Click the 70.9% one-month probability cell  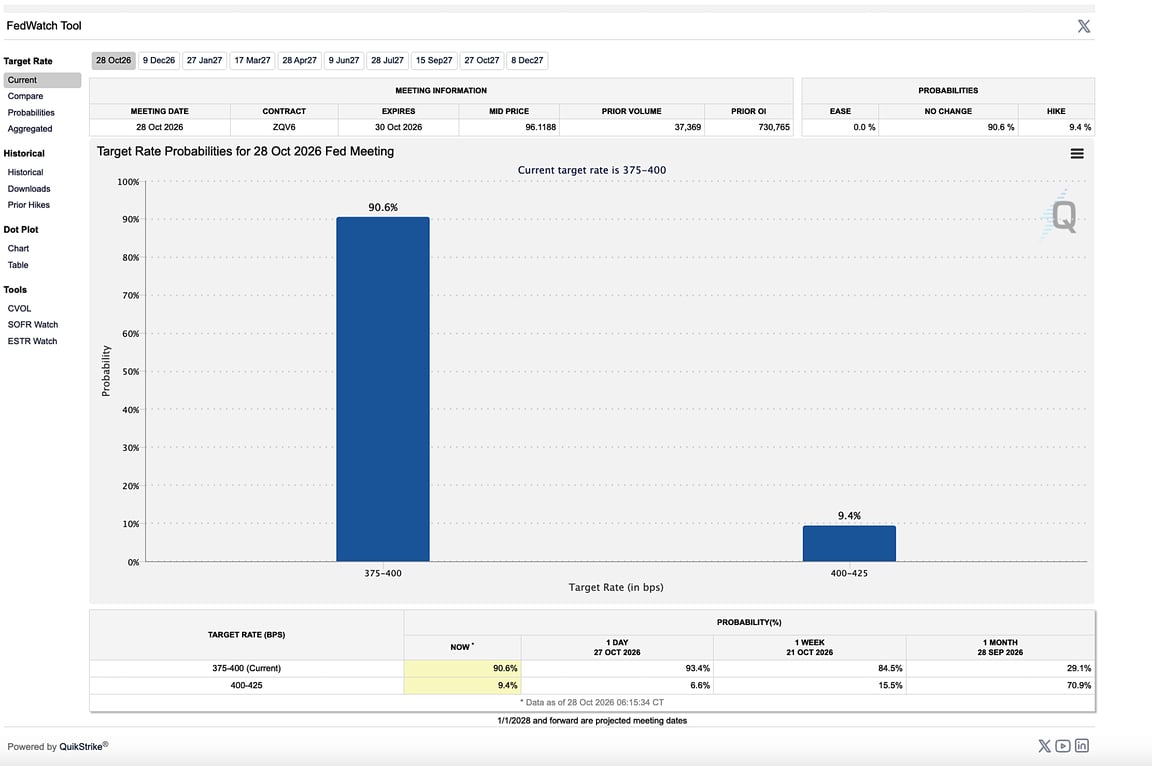tap(1001, 685)
